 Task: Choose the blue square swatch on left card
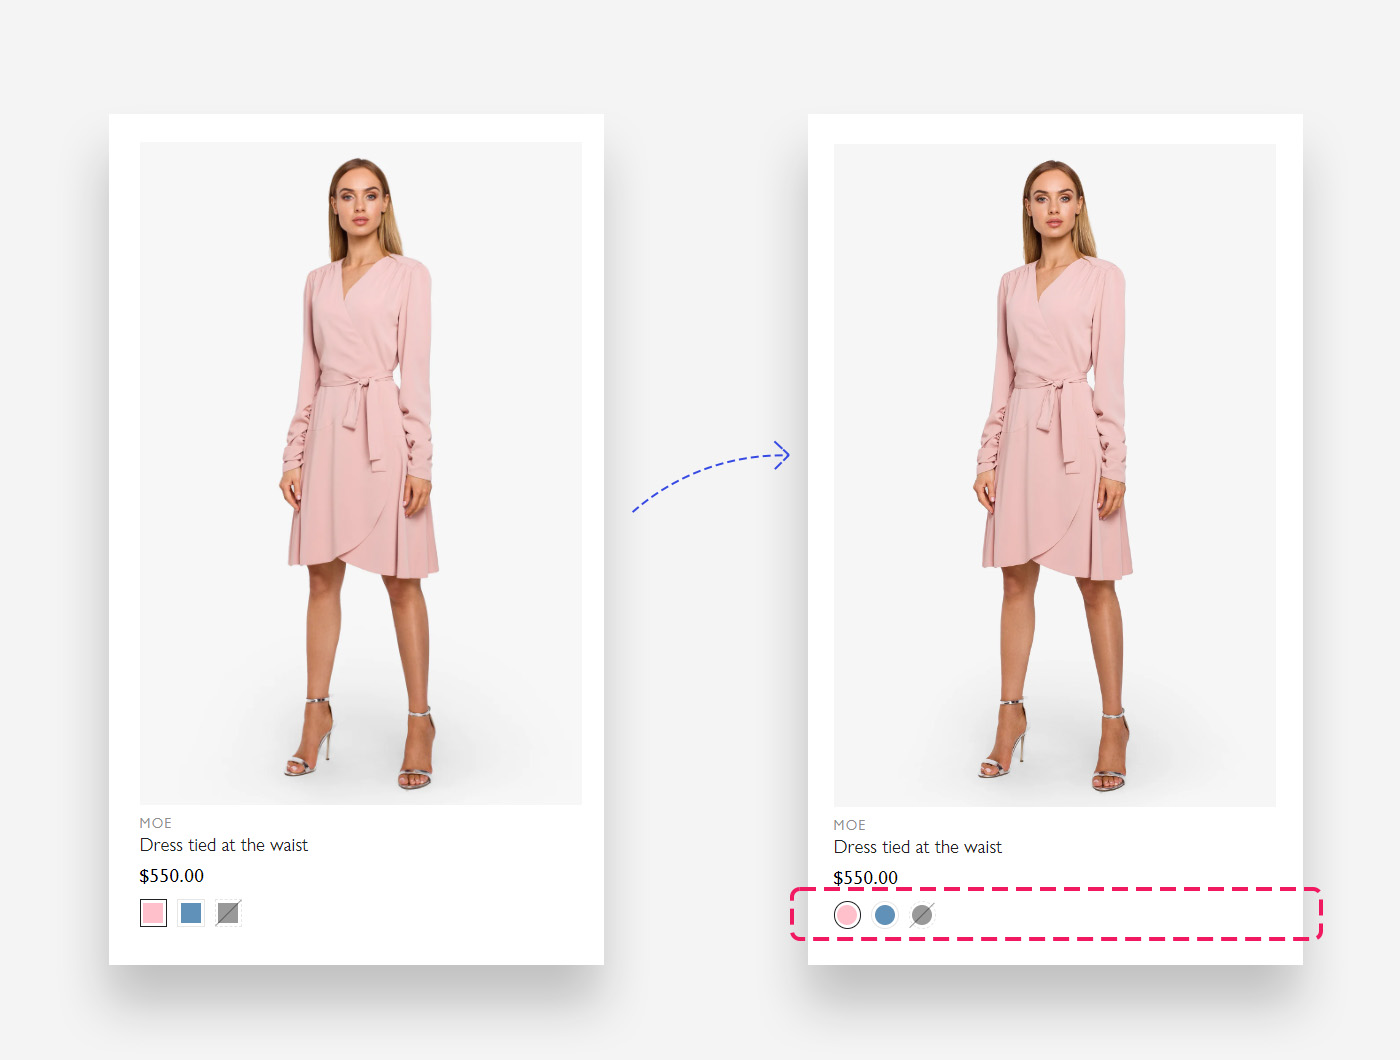[191, 913]
